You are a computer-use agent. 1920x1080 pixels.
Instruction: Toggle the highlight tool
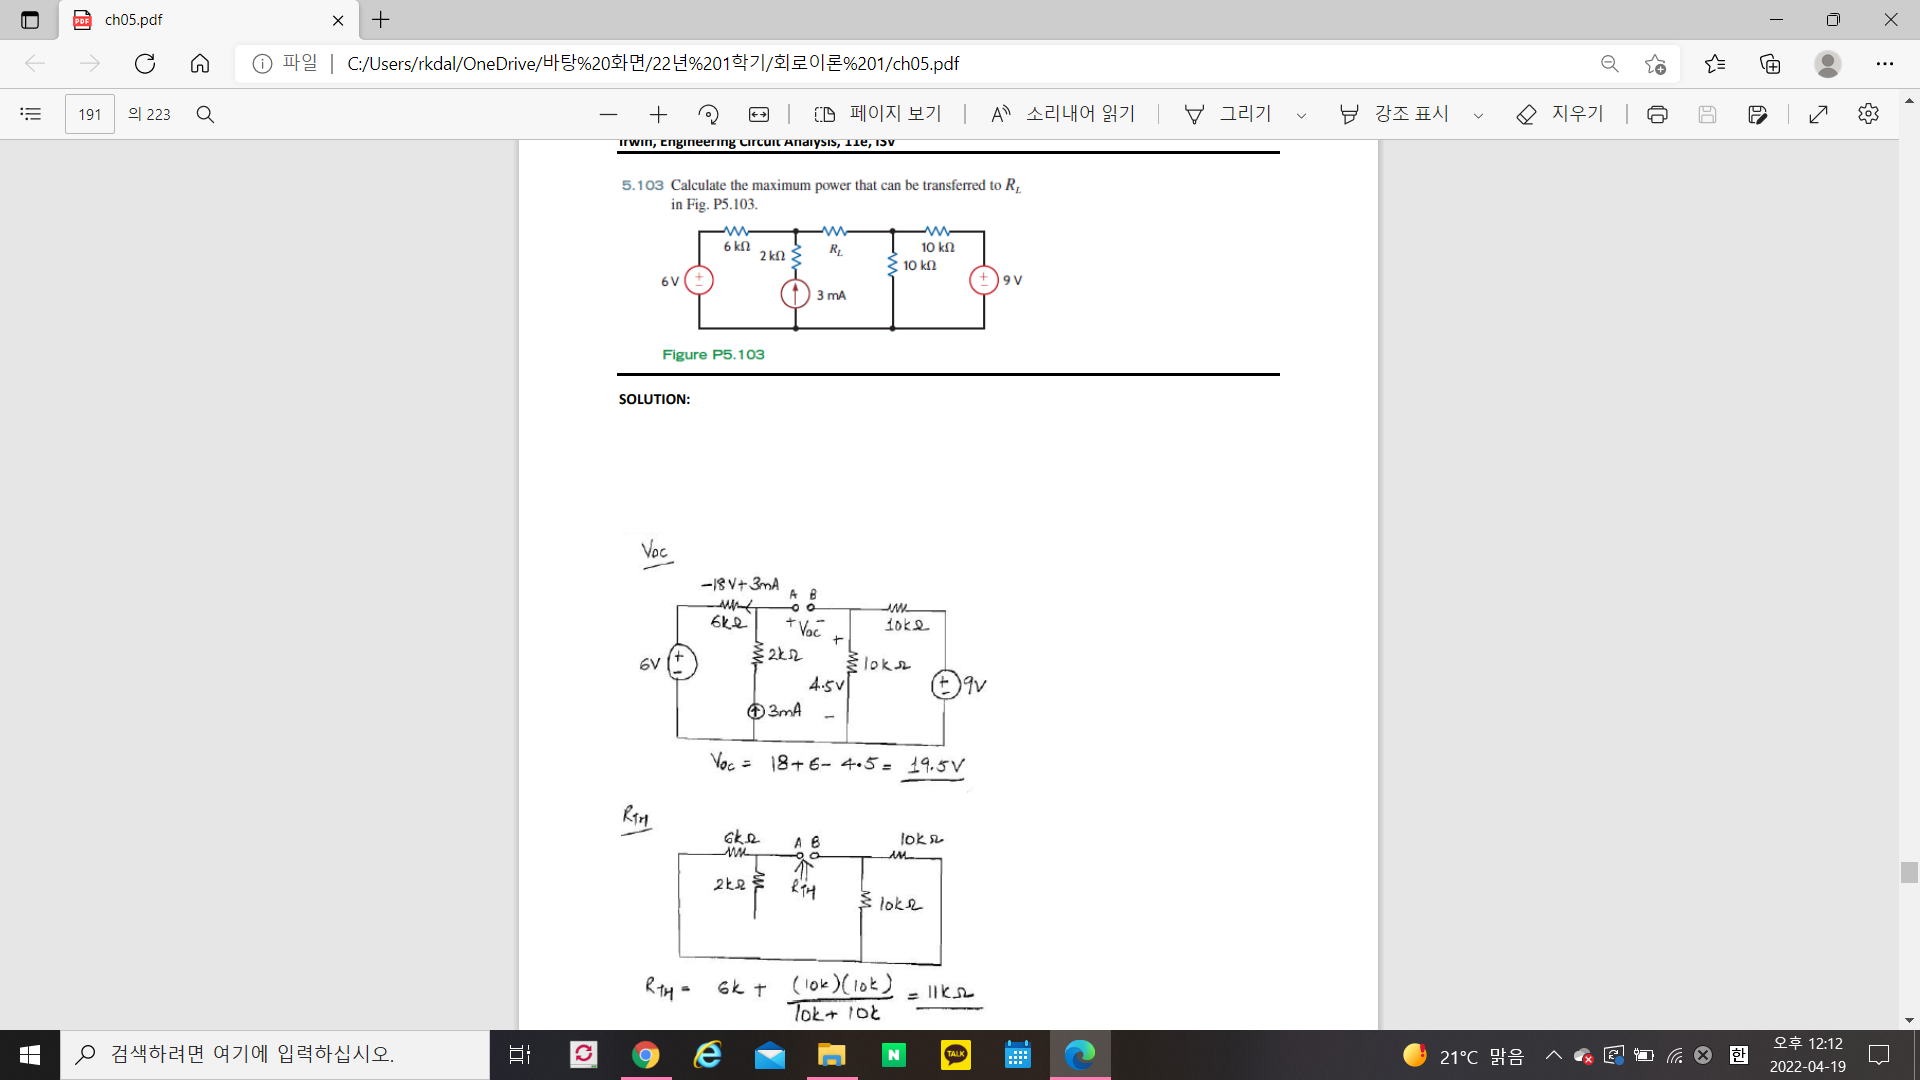pyautogui.click(x=1395, y=114)
